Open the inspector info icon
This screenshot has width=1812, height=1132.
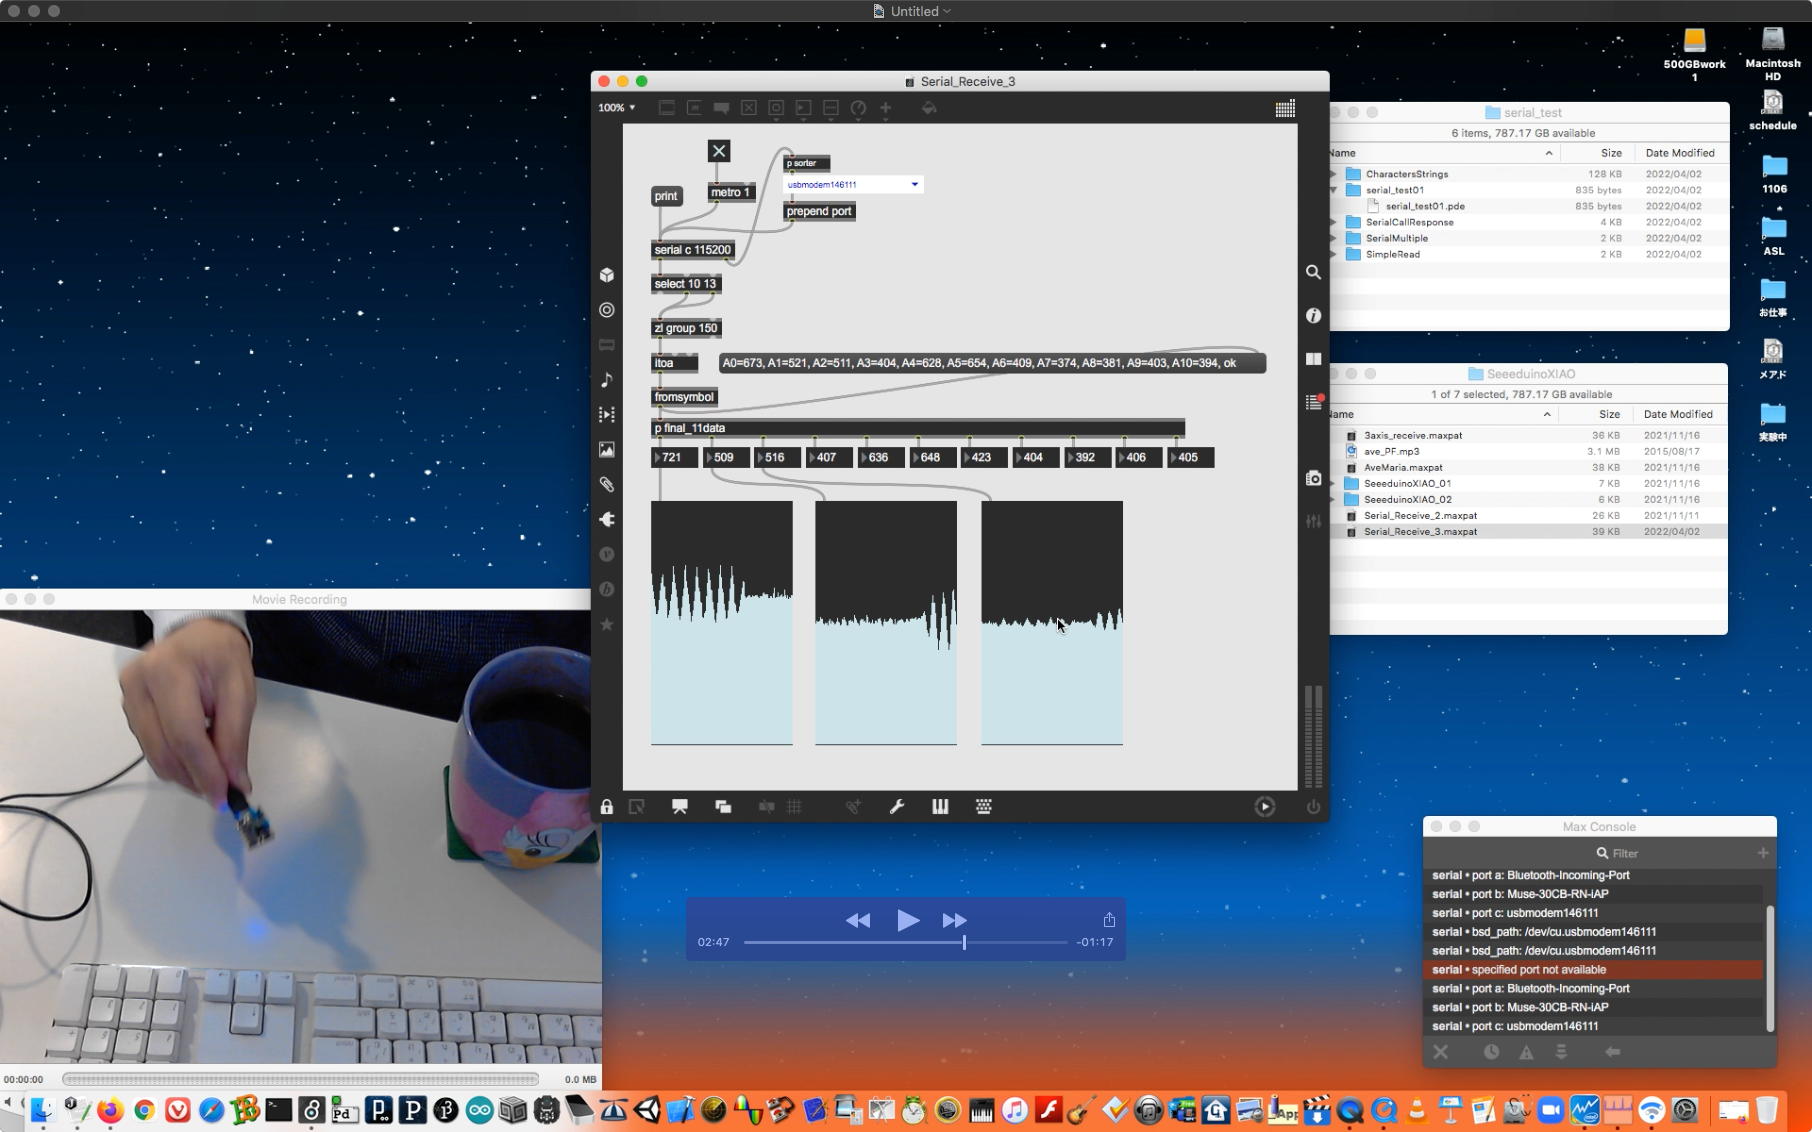[x=1313, y=316]
